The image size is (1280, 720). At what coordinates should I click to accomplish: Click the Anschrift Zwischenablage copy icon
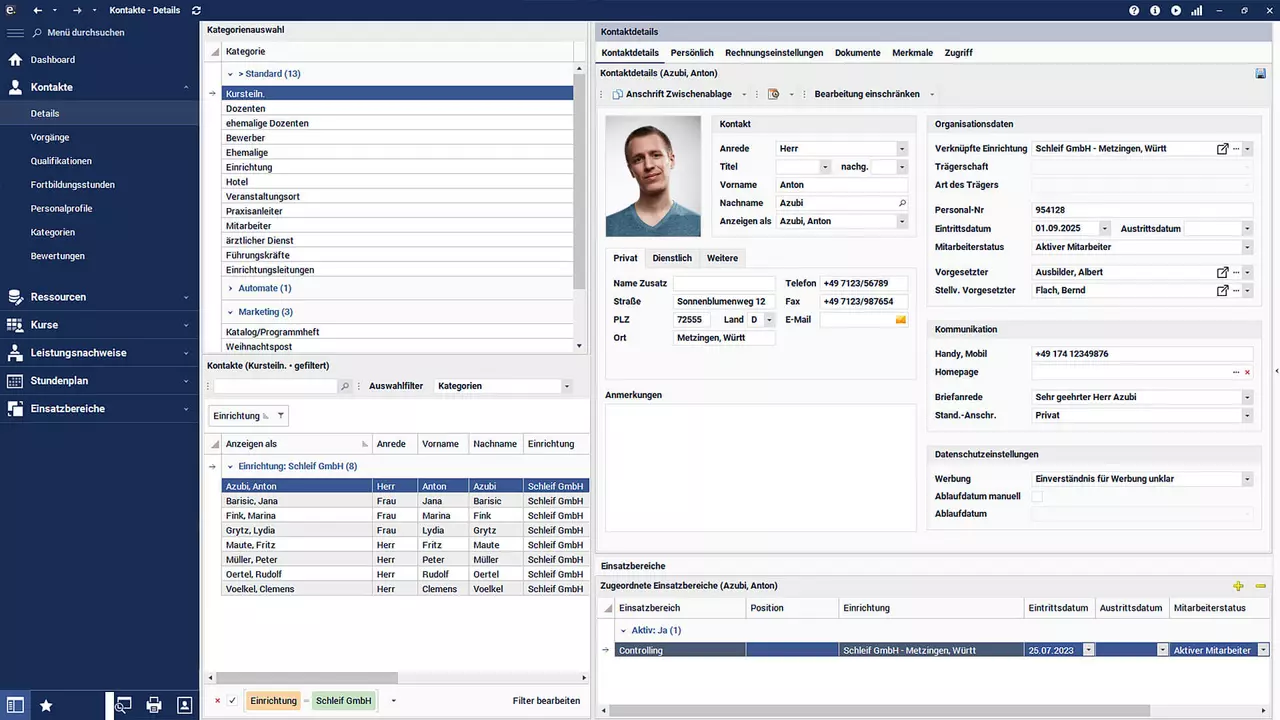pyautogui.click(x=617, y=94)
